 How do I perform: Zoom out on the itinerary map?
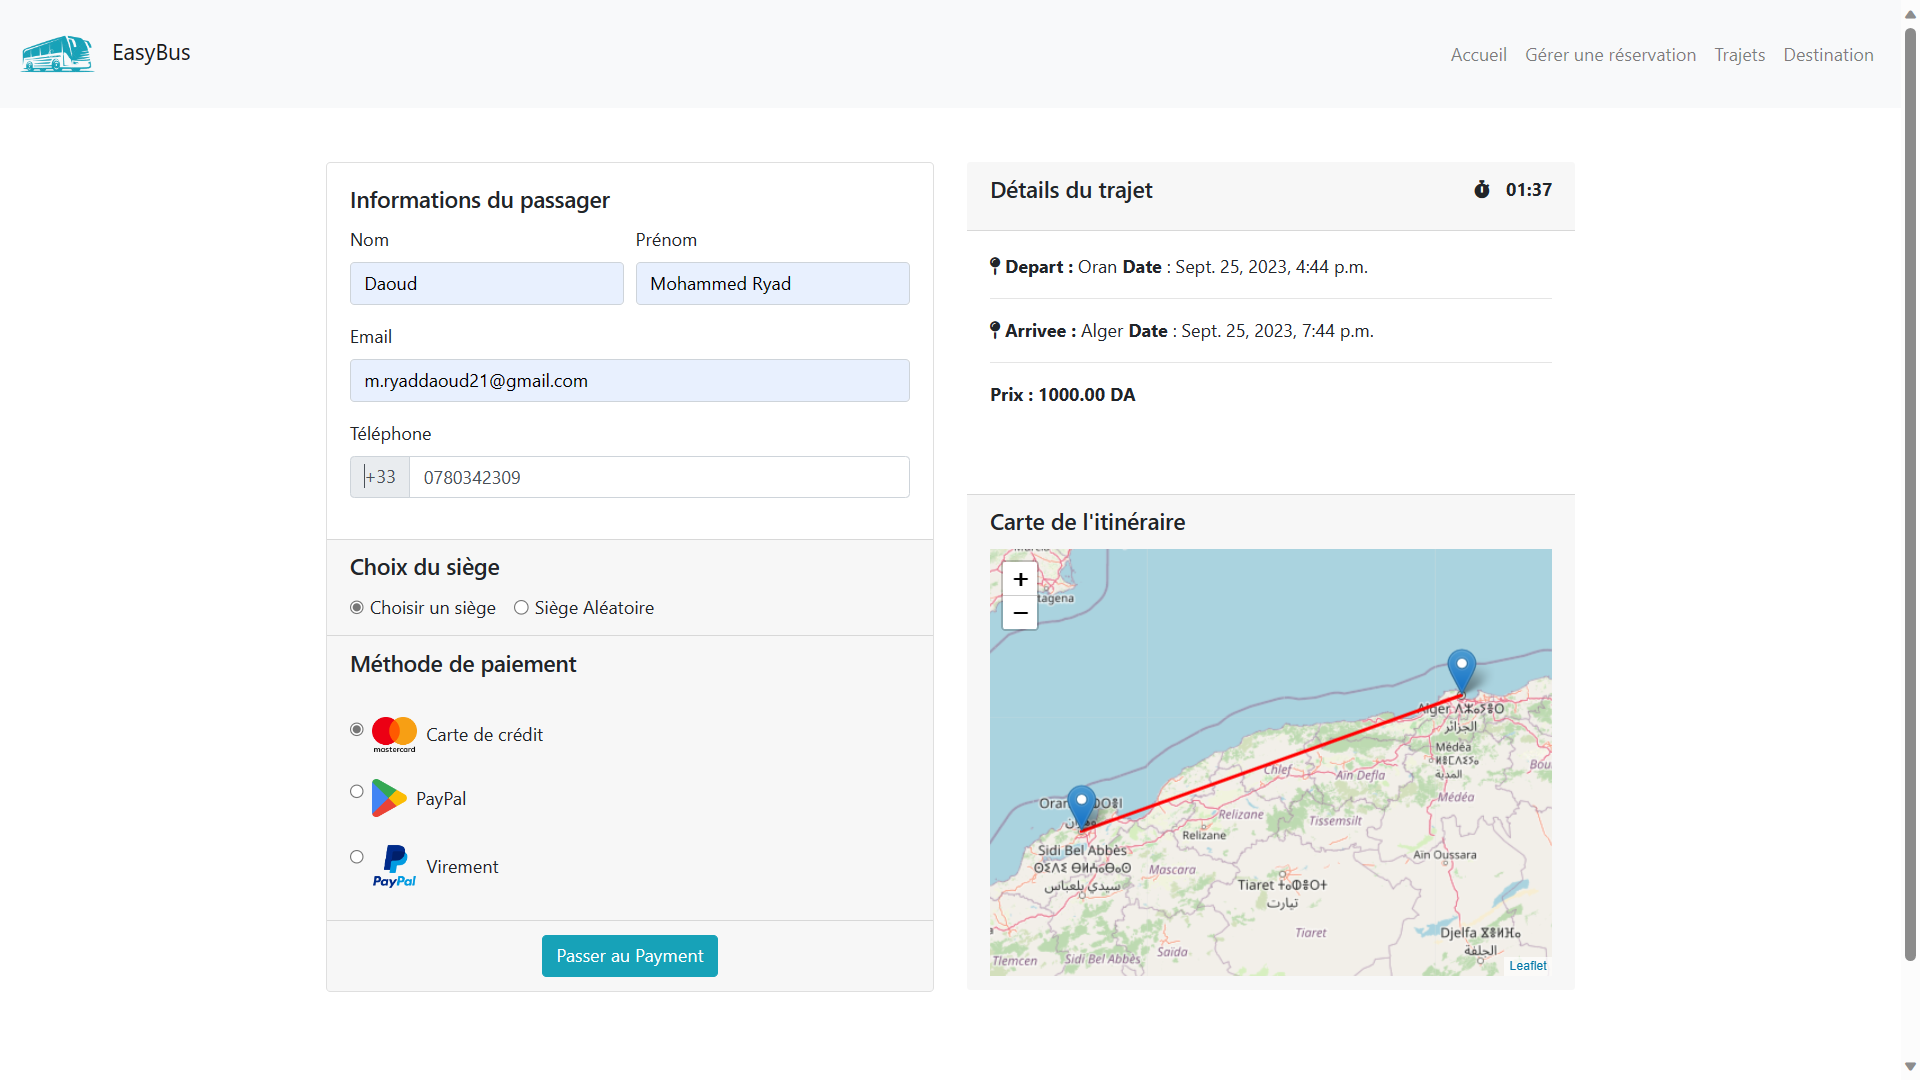[x=1019, y=613]
